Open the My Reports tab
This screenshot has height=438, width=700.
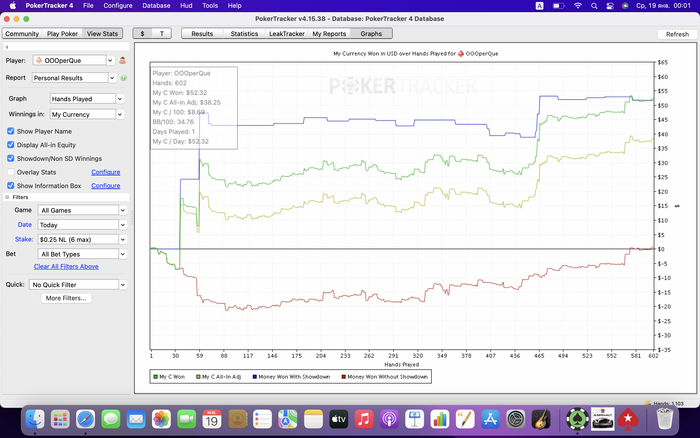click(329, 33)
